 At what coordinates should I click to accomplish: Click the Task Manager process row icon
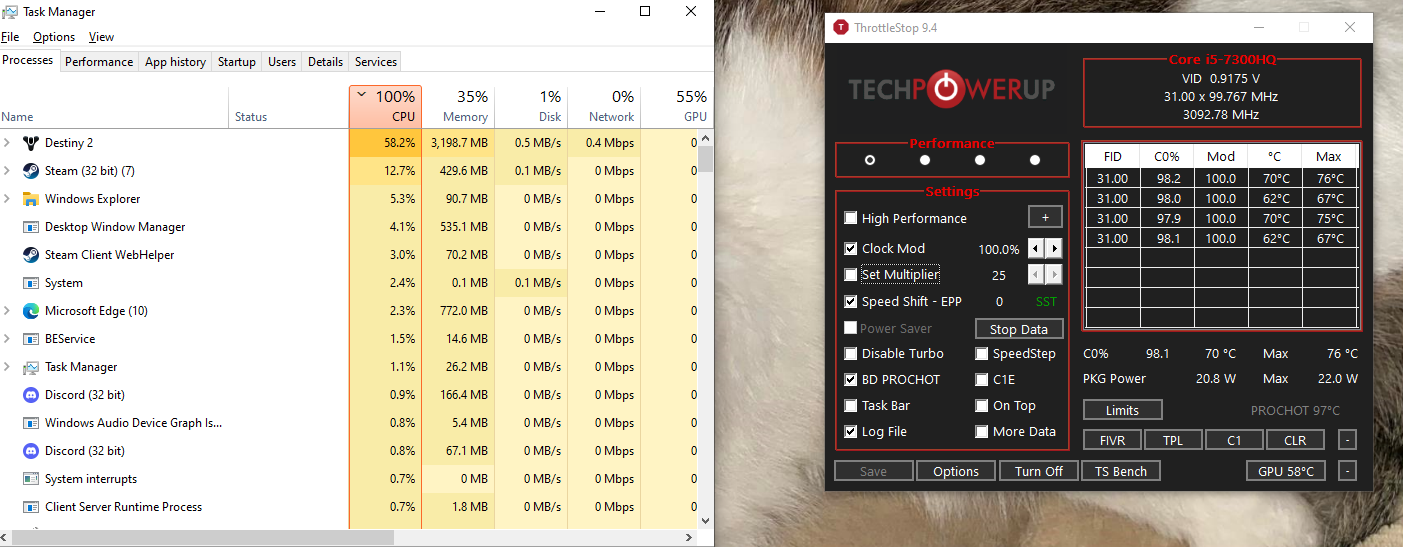tap(30, 367)
